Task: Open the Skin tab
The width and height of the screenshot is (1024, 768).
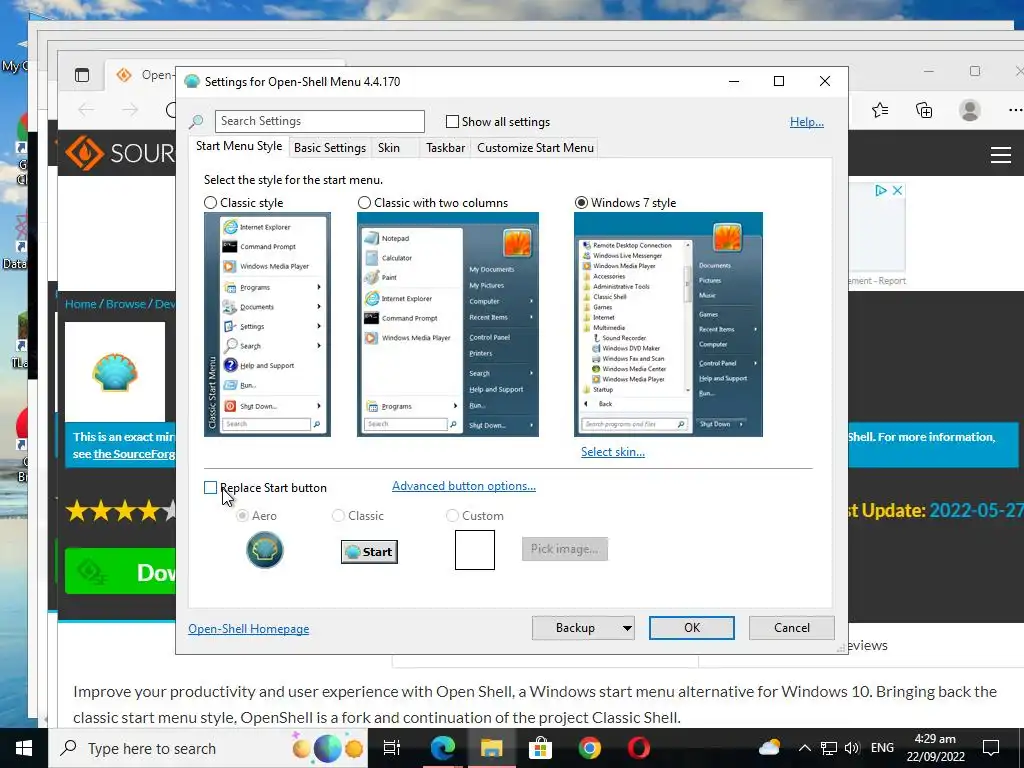Action: [389, 148]
